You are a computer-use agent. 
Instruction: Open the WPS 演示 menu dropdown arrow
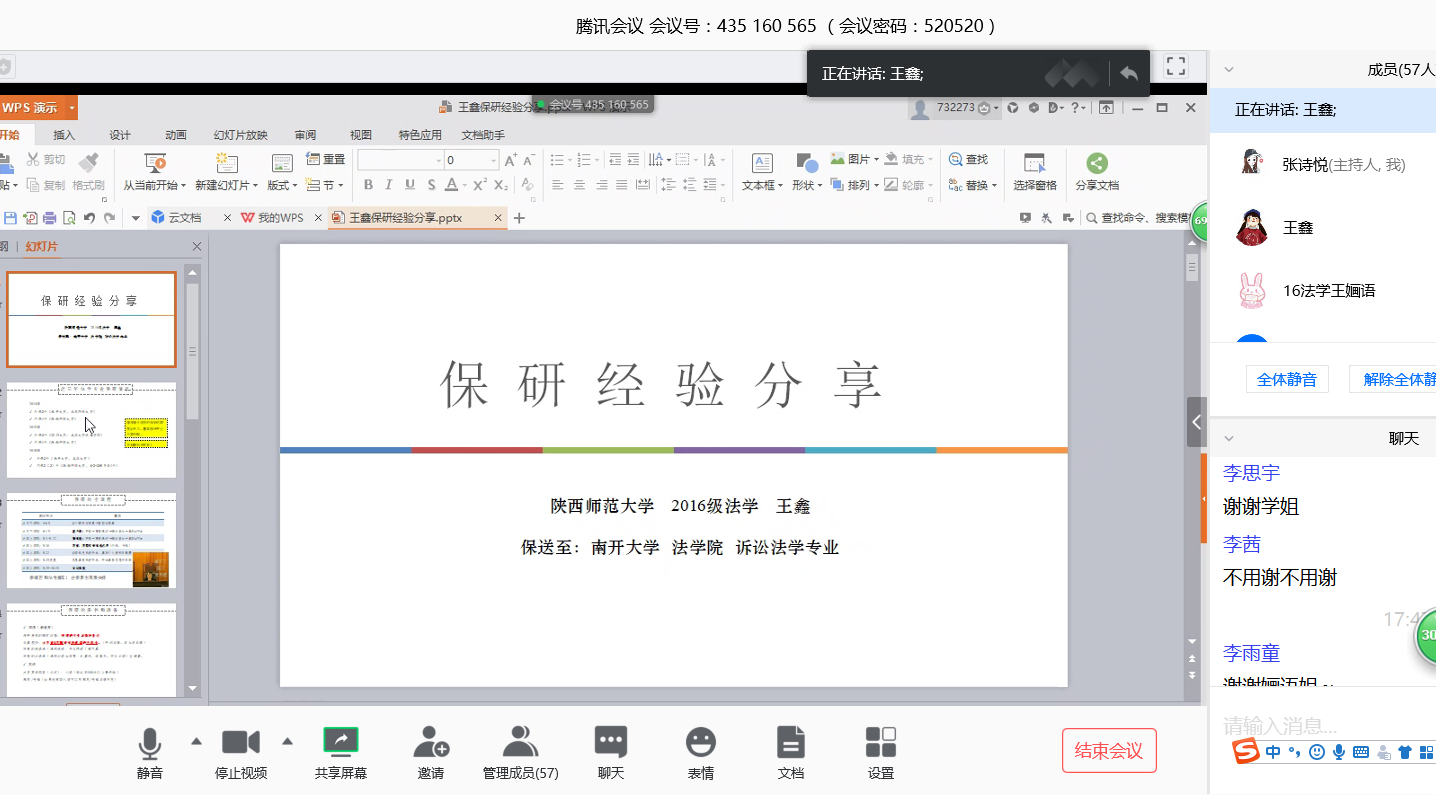coord(71,108)
